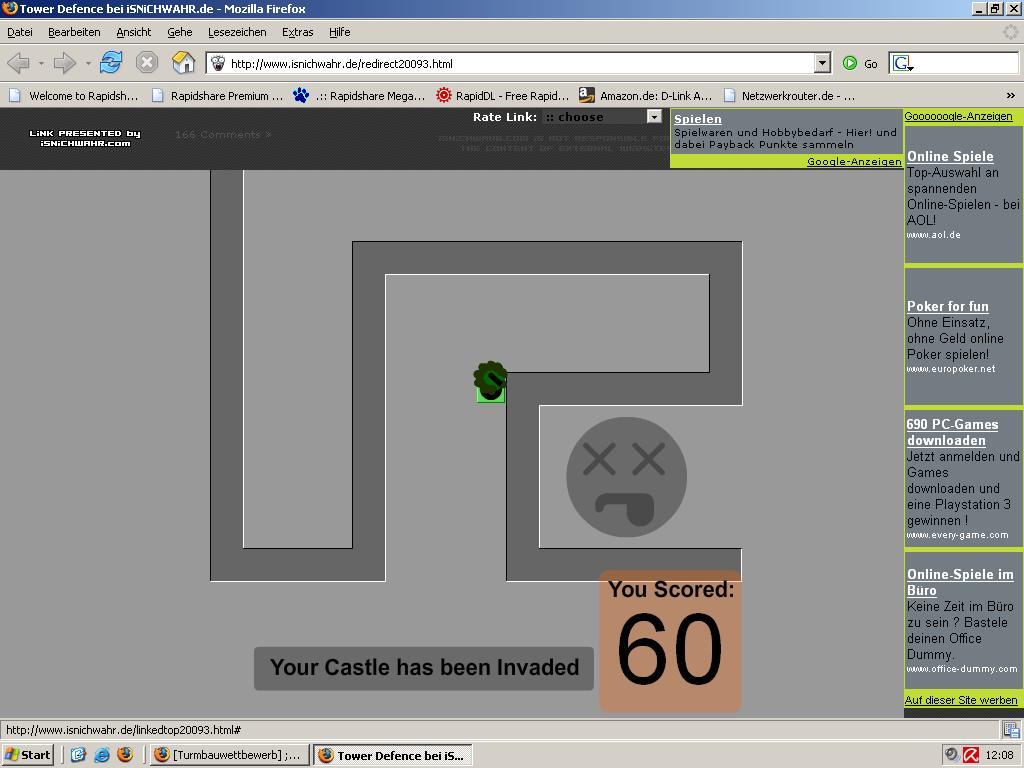Click the Auf dieser Site werben link

tap(961, 700)
